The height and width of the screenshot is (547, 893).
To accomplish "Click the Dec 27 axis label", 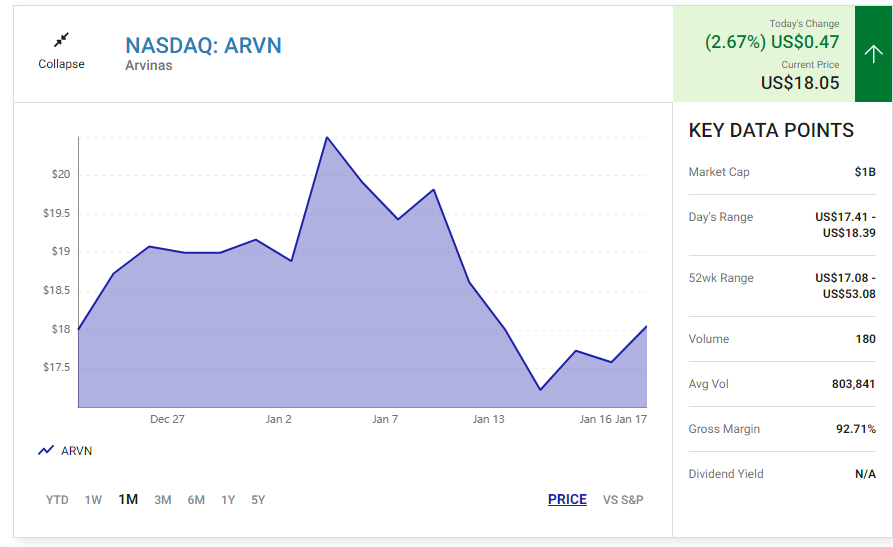I will 167,419.
